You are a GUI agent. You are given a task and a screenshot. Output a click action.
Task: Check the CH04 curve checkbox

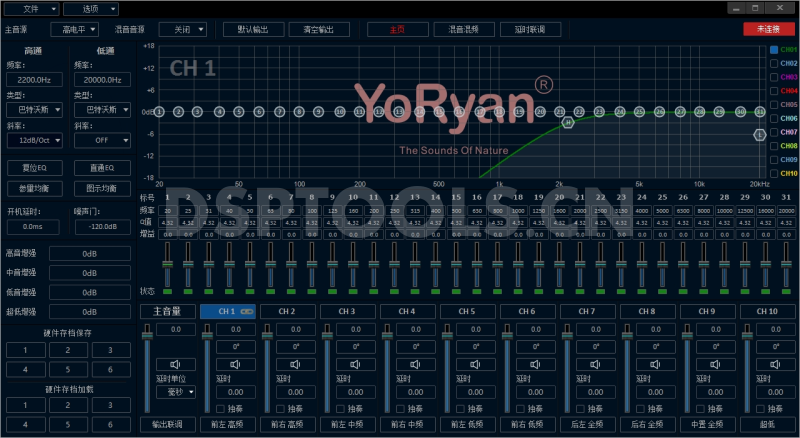[x=774, y=91]
